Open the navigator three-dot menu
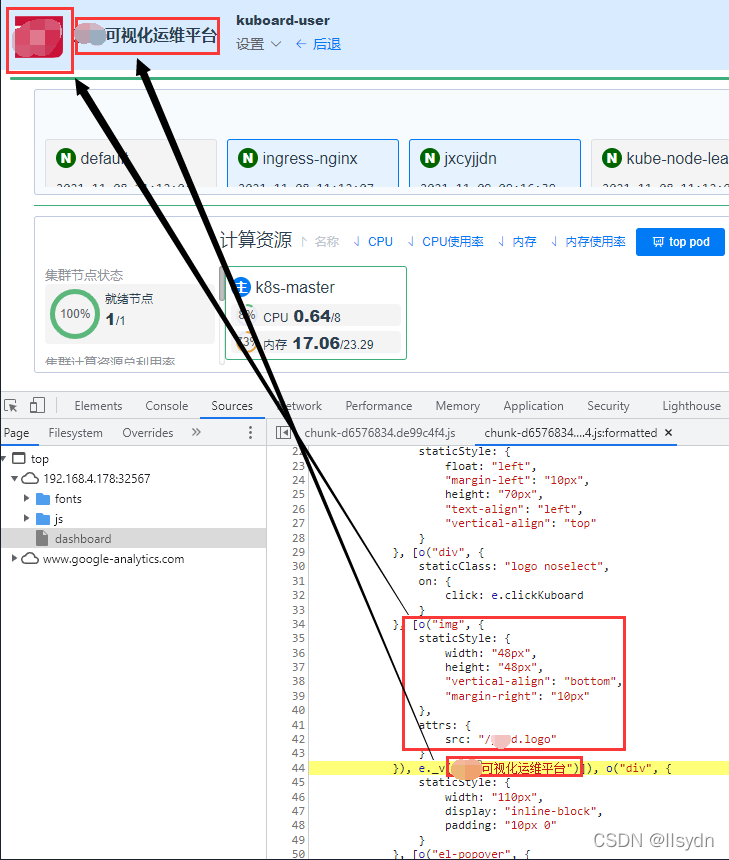This screenshot has height=860, width=729. [x=250, y=432]
